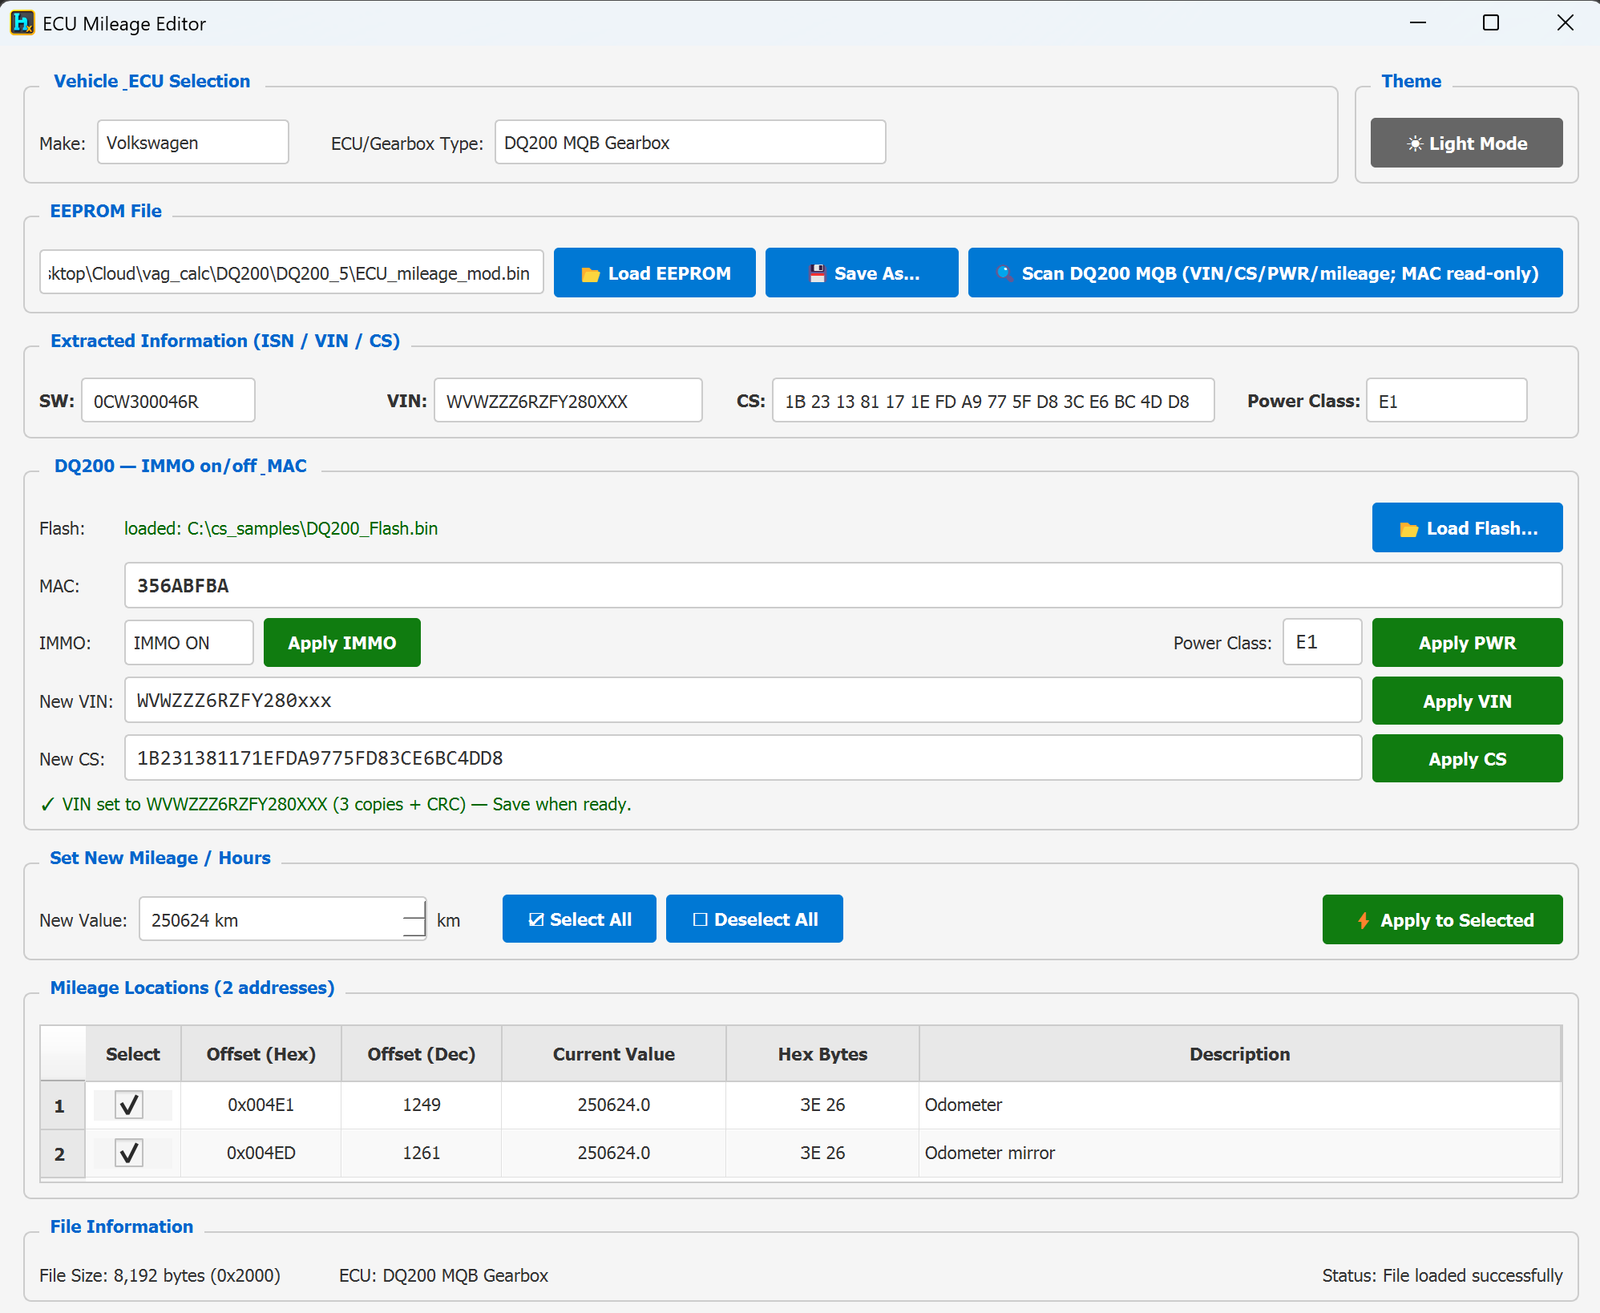Uncheck the Odometer mirror row checkbox
The image size is (1600, 1313).
pos(129,1153)
